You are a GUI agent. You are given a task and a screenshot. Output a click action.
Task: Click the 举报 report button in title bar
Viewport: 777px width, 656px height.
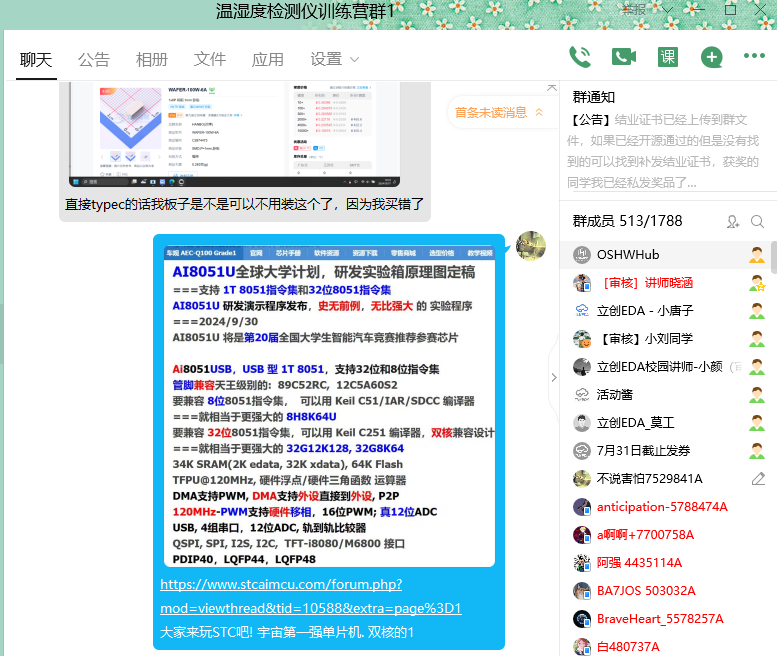click(x=634, y=9)
